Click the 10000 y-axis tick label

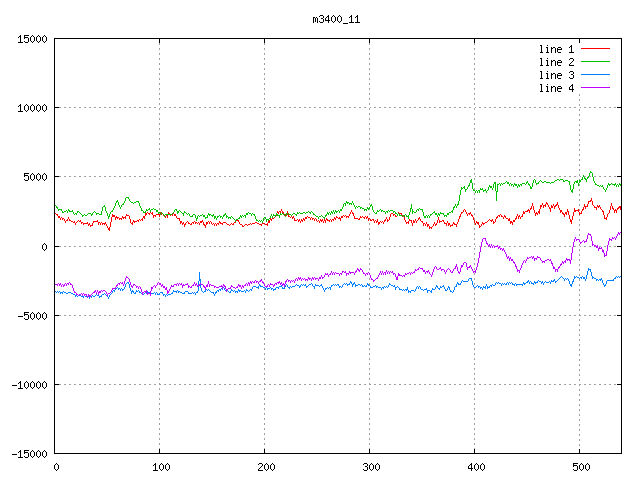coord(32,108)
